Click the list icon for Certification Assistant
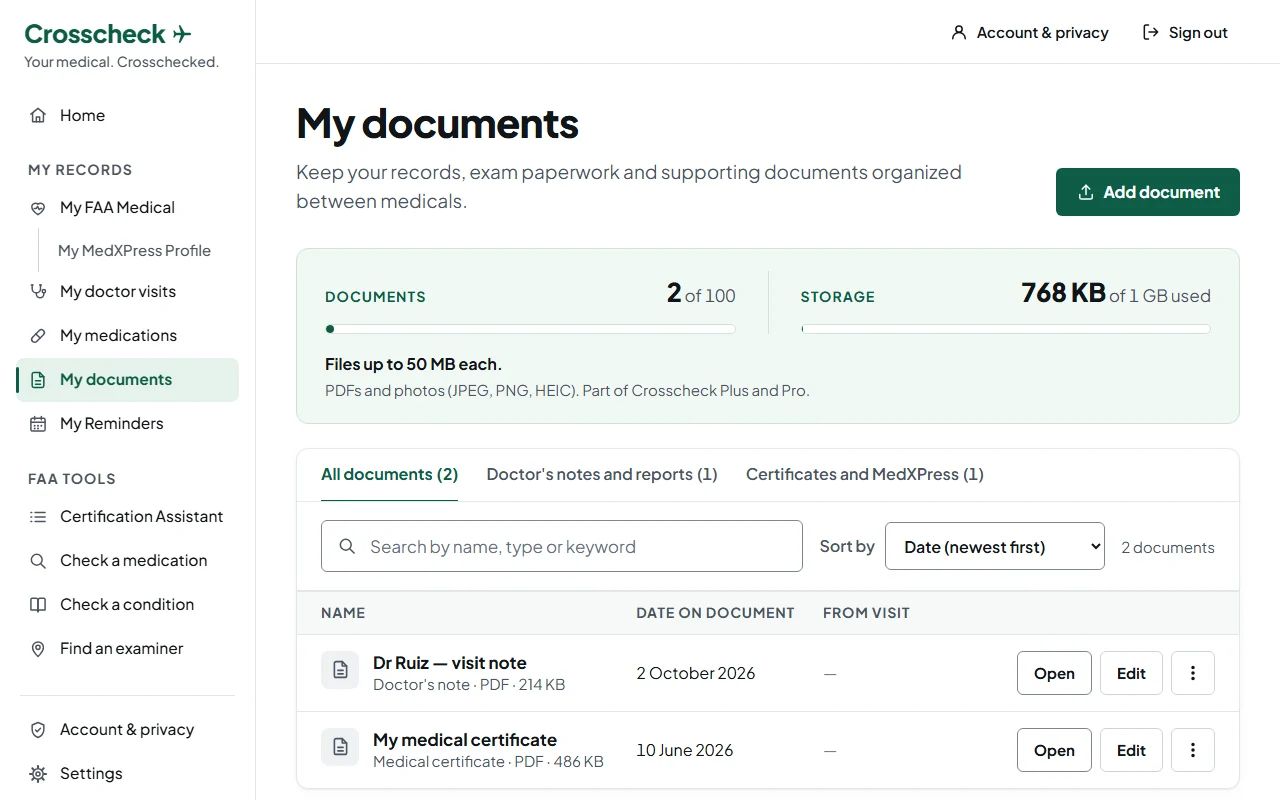 38,517
